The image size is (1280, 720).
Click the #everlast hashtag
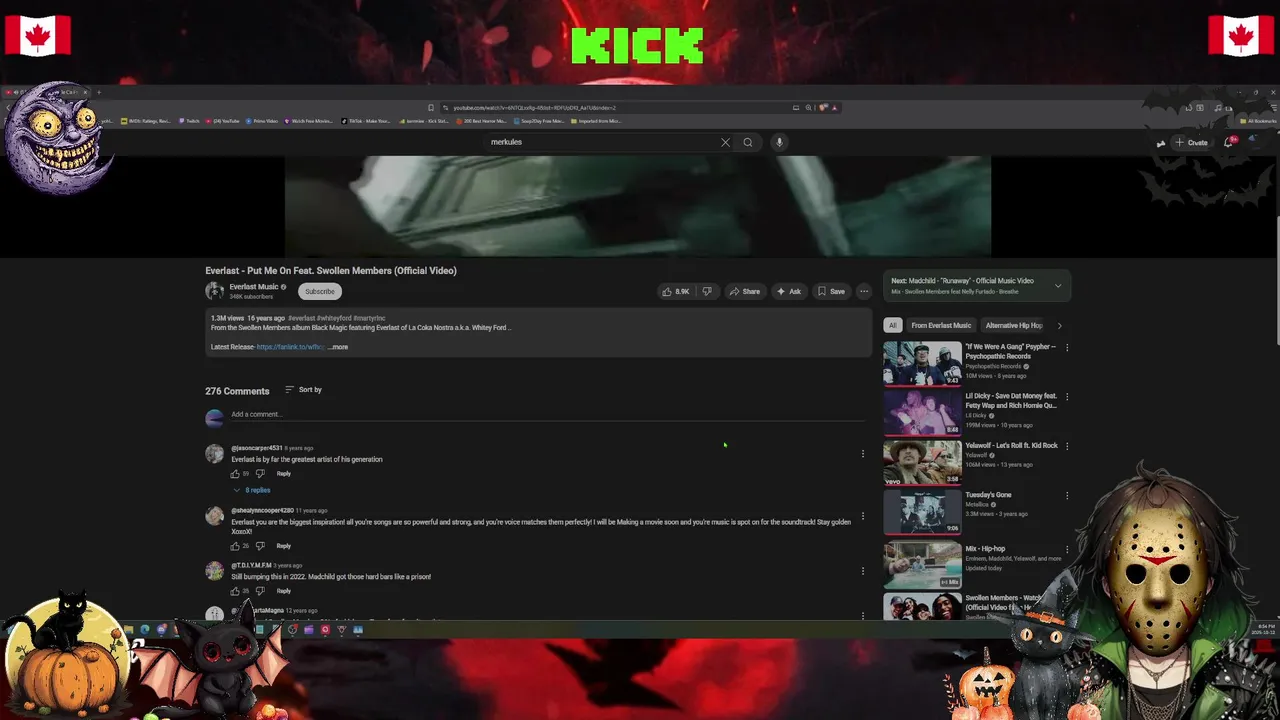(301, 318)
